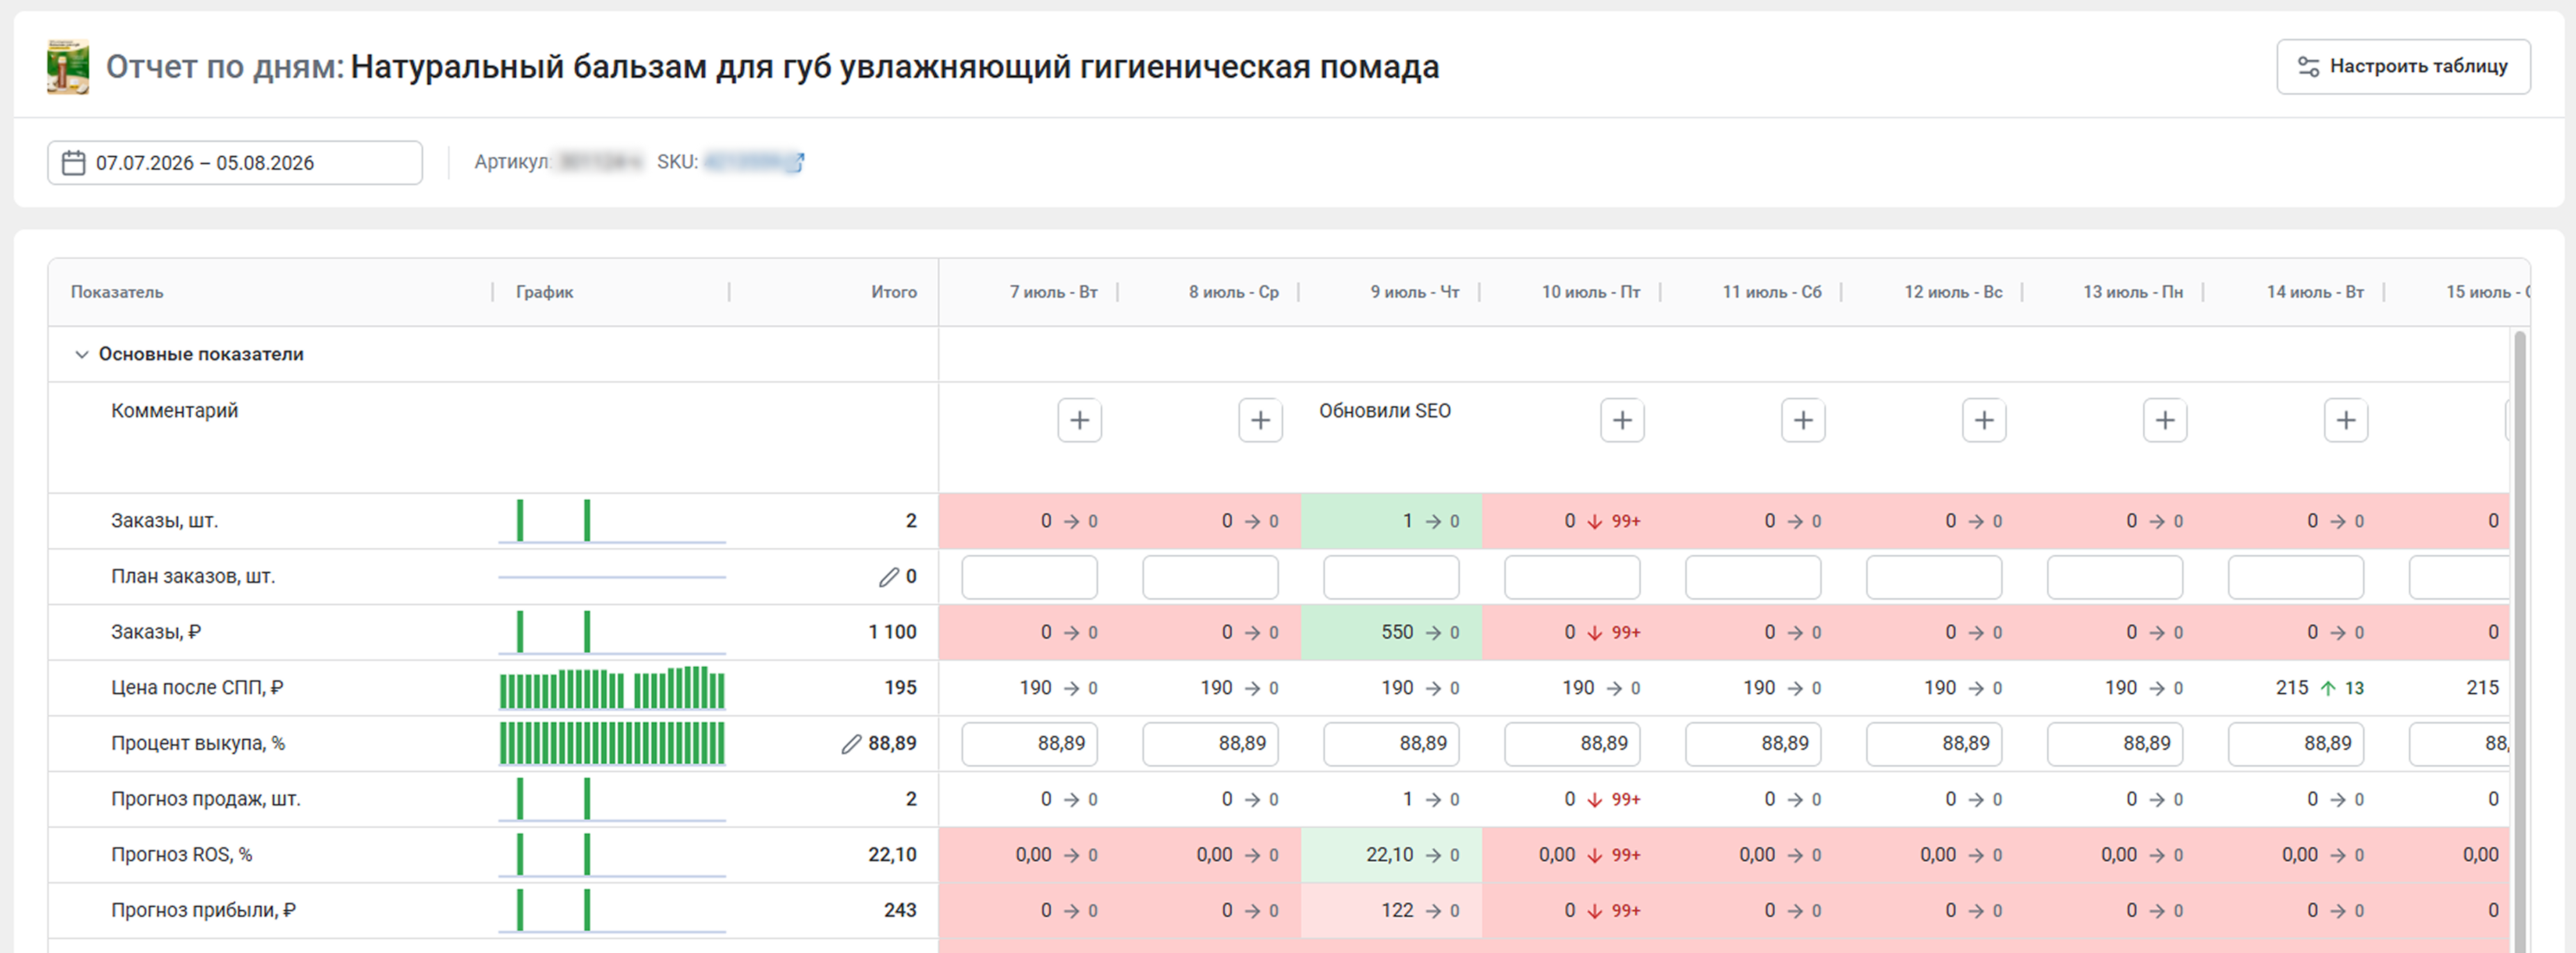Select the 8 июль - Ср column header
Image resolution: width=2576 pixels, height=953 pixels.
tap(1234, 292)
